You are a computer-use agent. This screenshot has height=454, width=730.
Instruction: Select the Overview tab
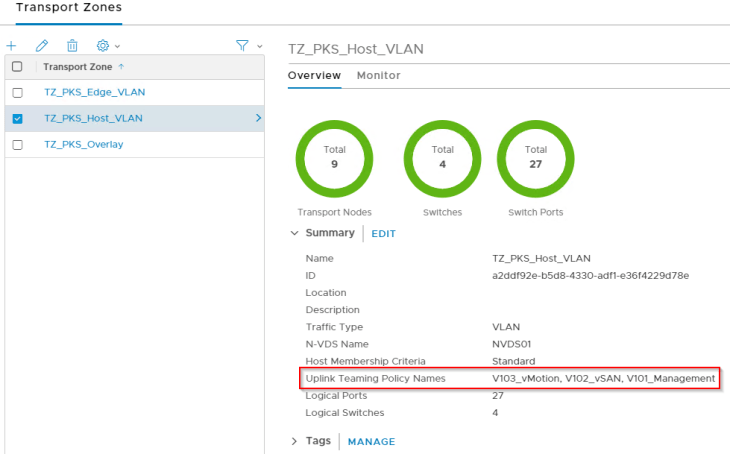point(314,76)
